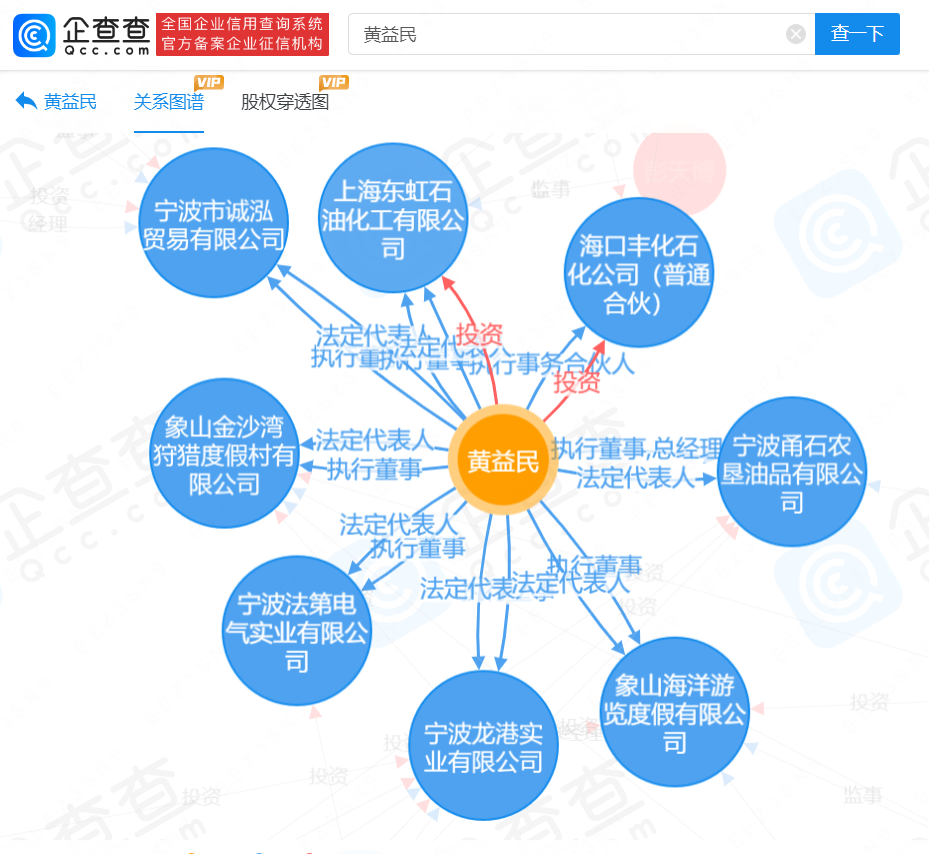
Task: Click the faded pink node behind 海口丰化
Action: pos(680,167)
